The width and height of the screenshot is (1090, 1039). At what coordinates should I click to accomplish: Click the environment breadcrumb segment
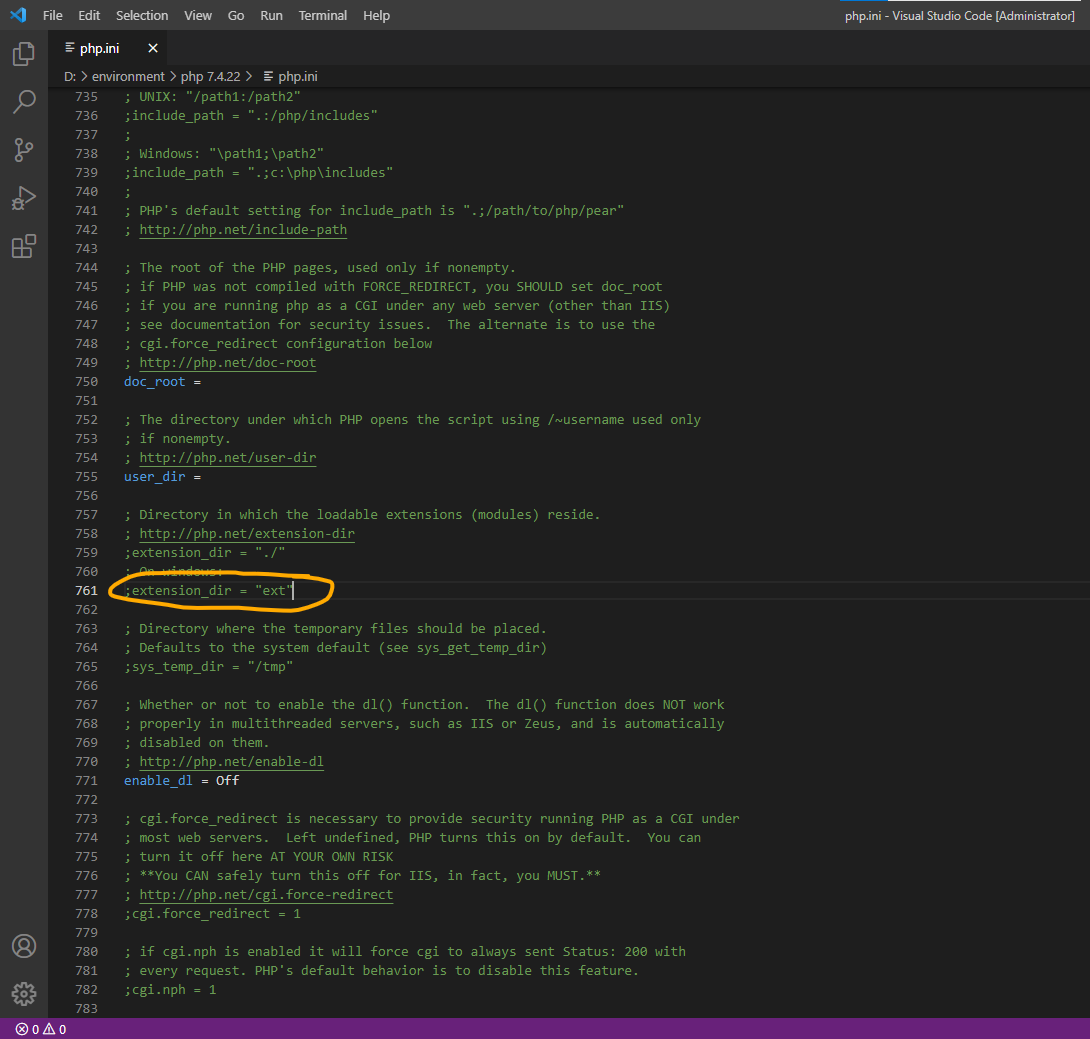(128, 76)
